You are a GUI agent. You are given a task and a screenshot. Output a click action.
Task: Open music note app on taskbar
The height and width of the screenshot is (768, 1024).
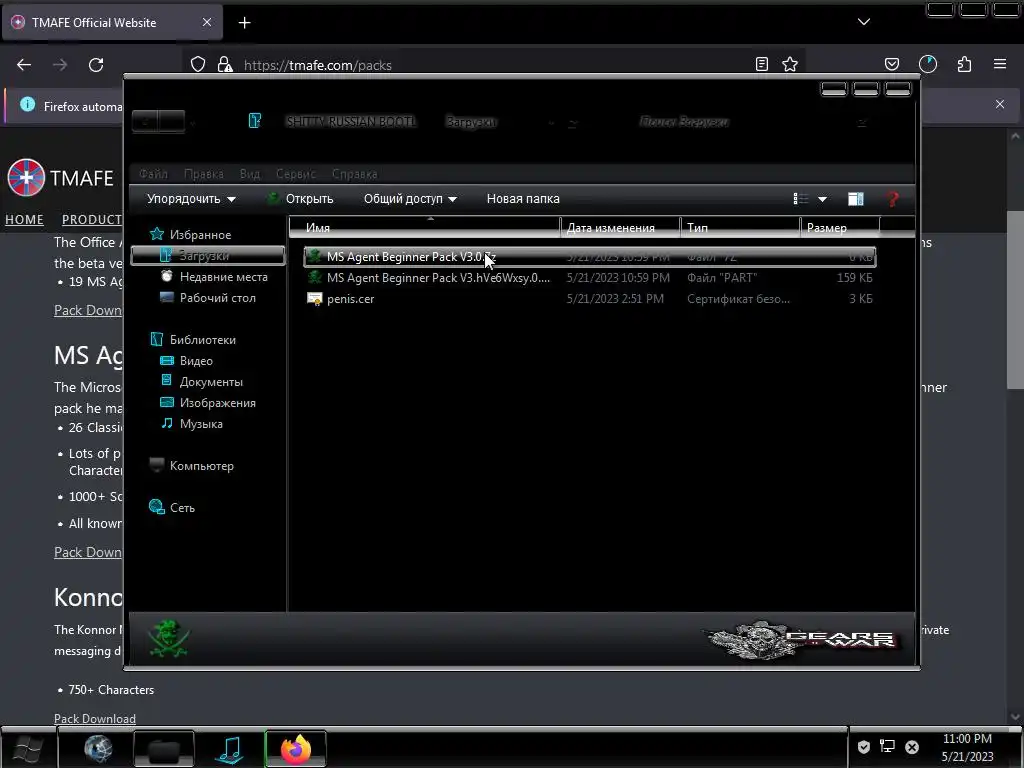pos(230,748)
